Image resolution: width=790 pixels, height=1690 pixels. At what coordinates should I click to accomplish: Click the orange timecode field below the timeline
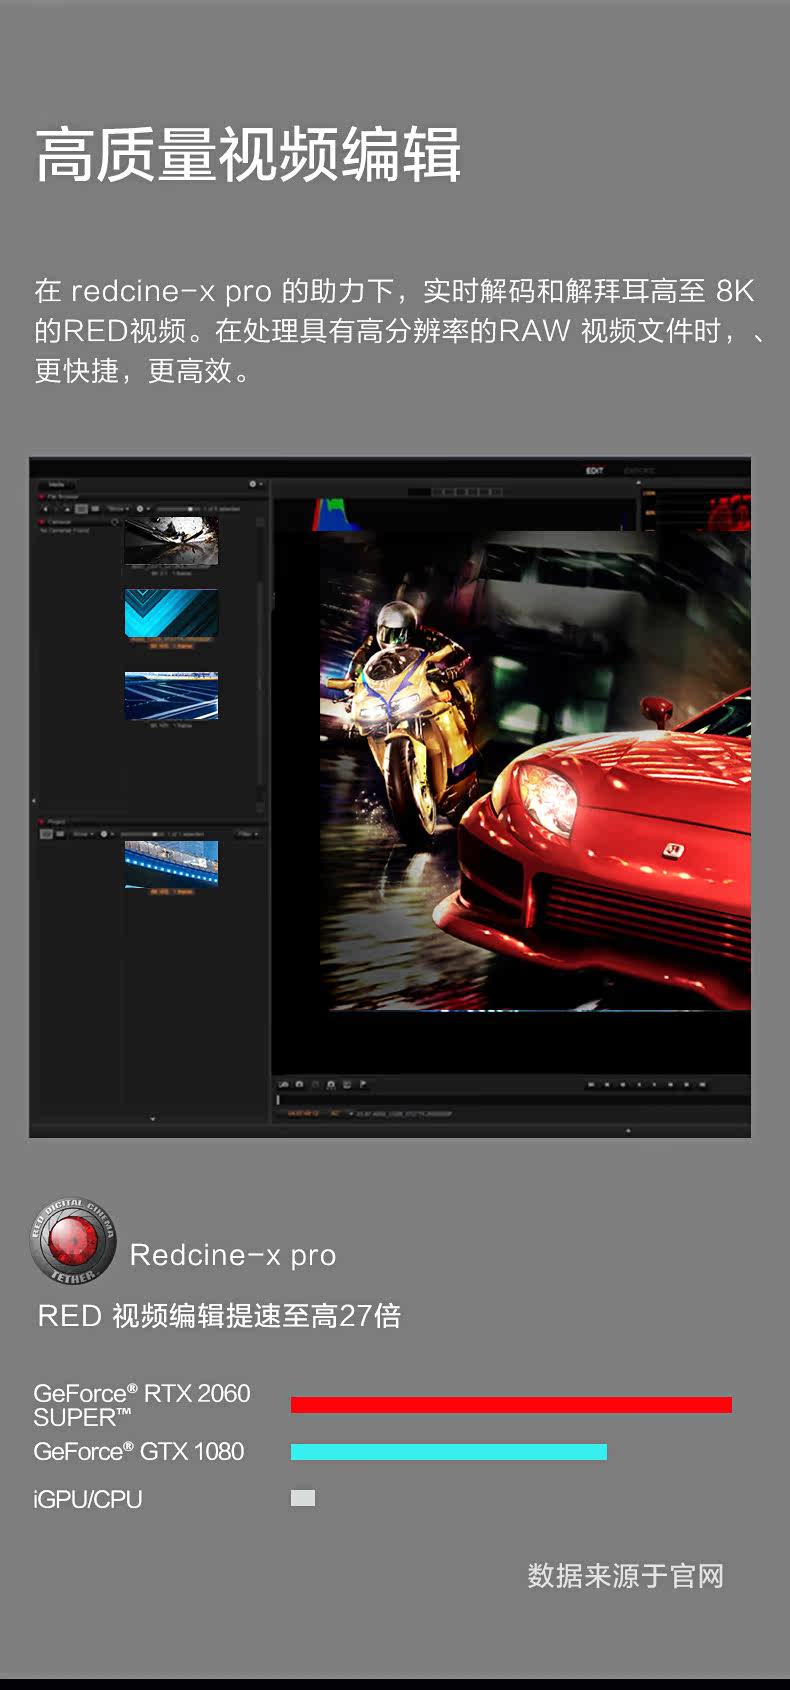pyautogui.click(x=304, y=1113)
